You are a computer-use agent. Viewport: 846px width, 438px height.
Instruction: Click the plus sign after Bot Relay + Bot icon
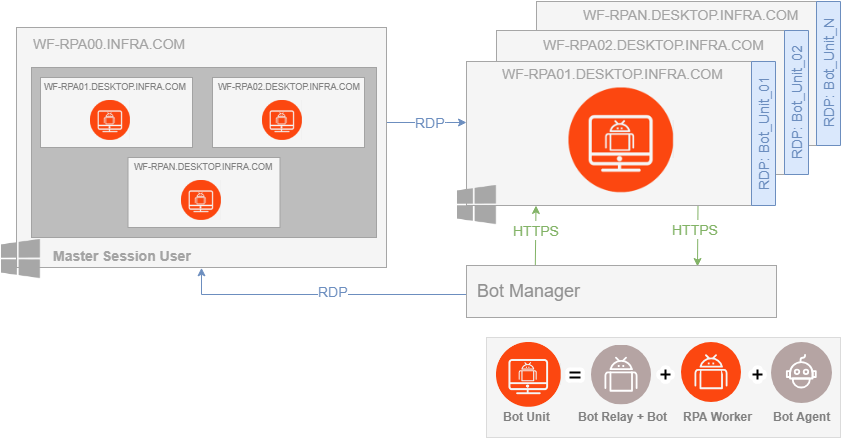coord(666,374)
